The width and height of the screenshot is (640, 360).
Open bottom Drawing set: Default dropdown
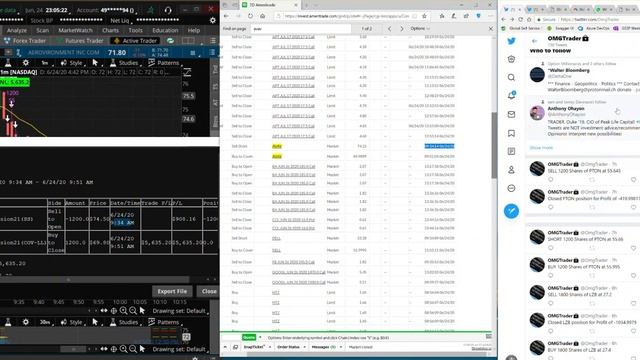[180, 349]
